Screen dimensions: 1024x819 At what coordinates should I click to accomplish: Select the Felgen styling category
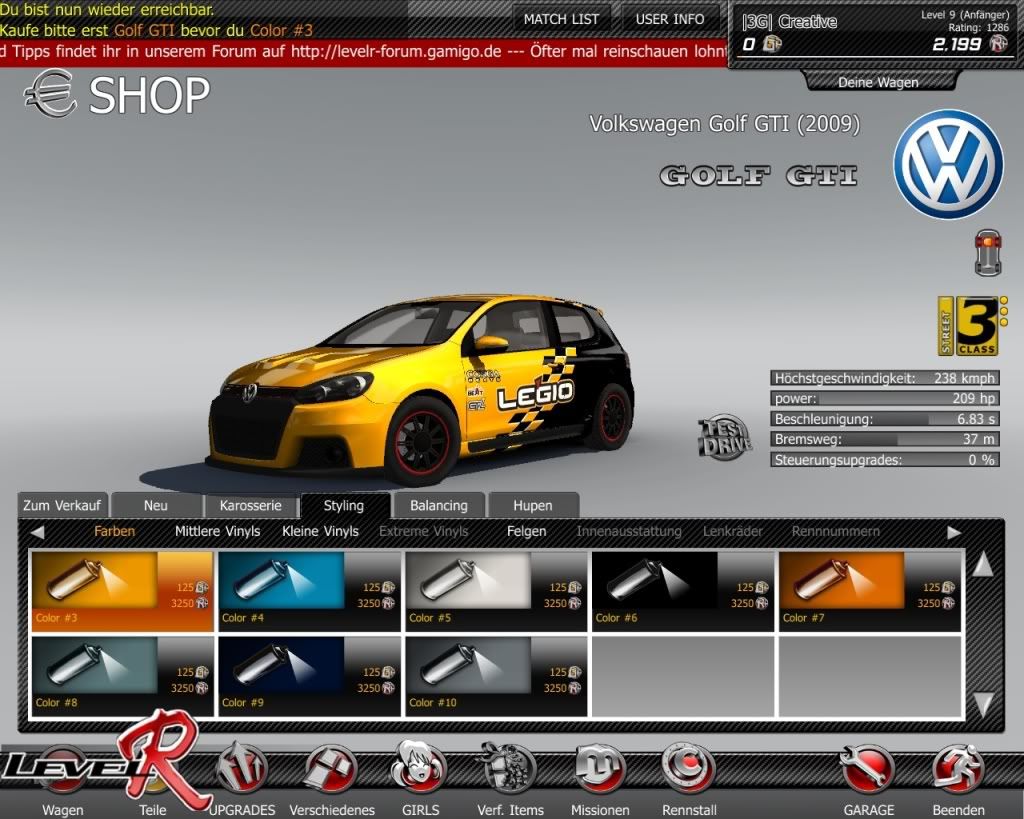[x=526, y=531]
